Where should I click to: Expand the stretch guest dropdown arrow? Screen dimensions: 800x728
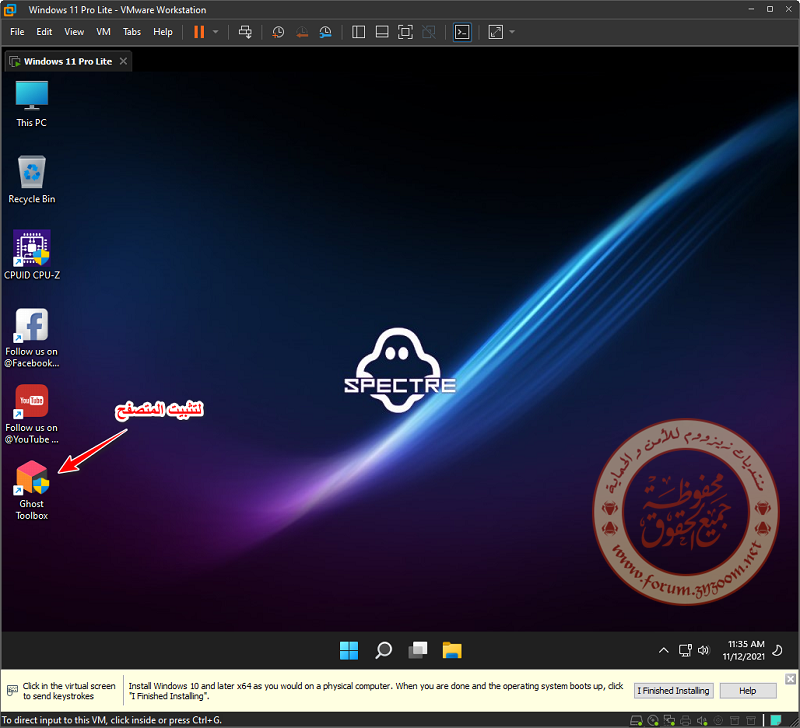pyautogui.click(x=512, y=32)
